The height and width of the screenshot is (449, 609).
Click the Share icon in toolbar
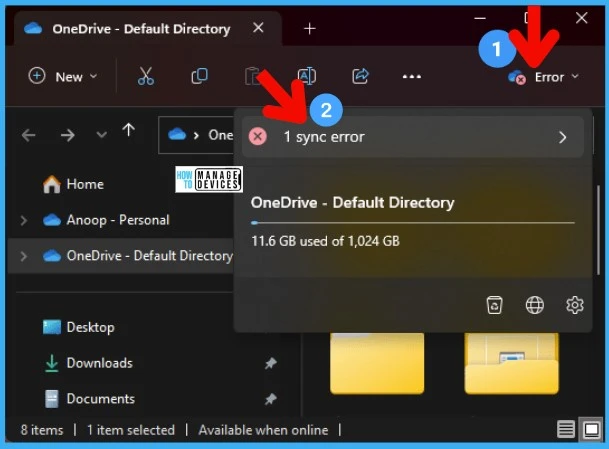360,76
